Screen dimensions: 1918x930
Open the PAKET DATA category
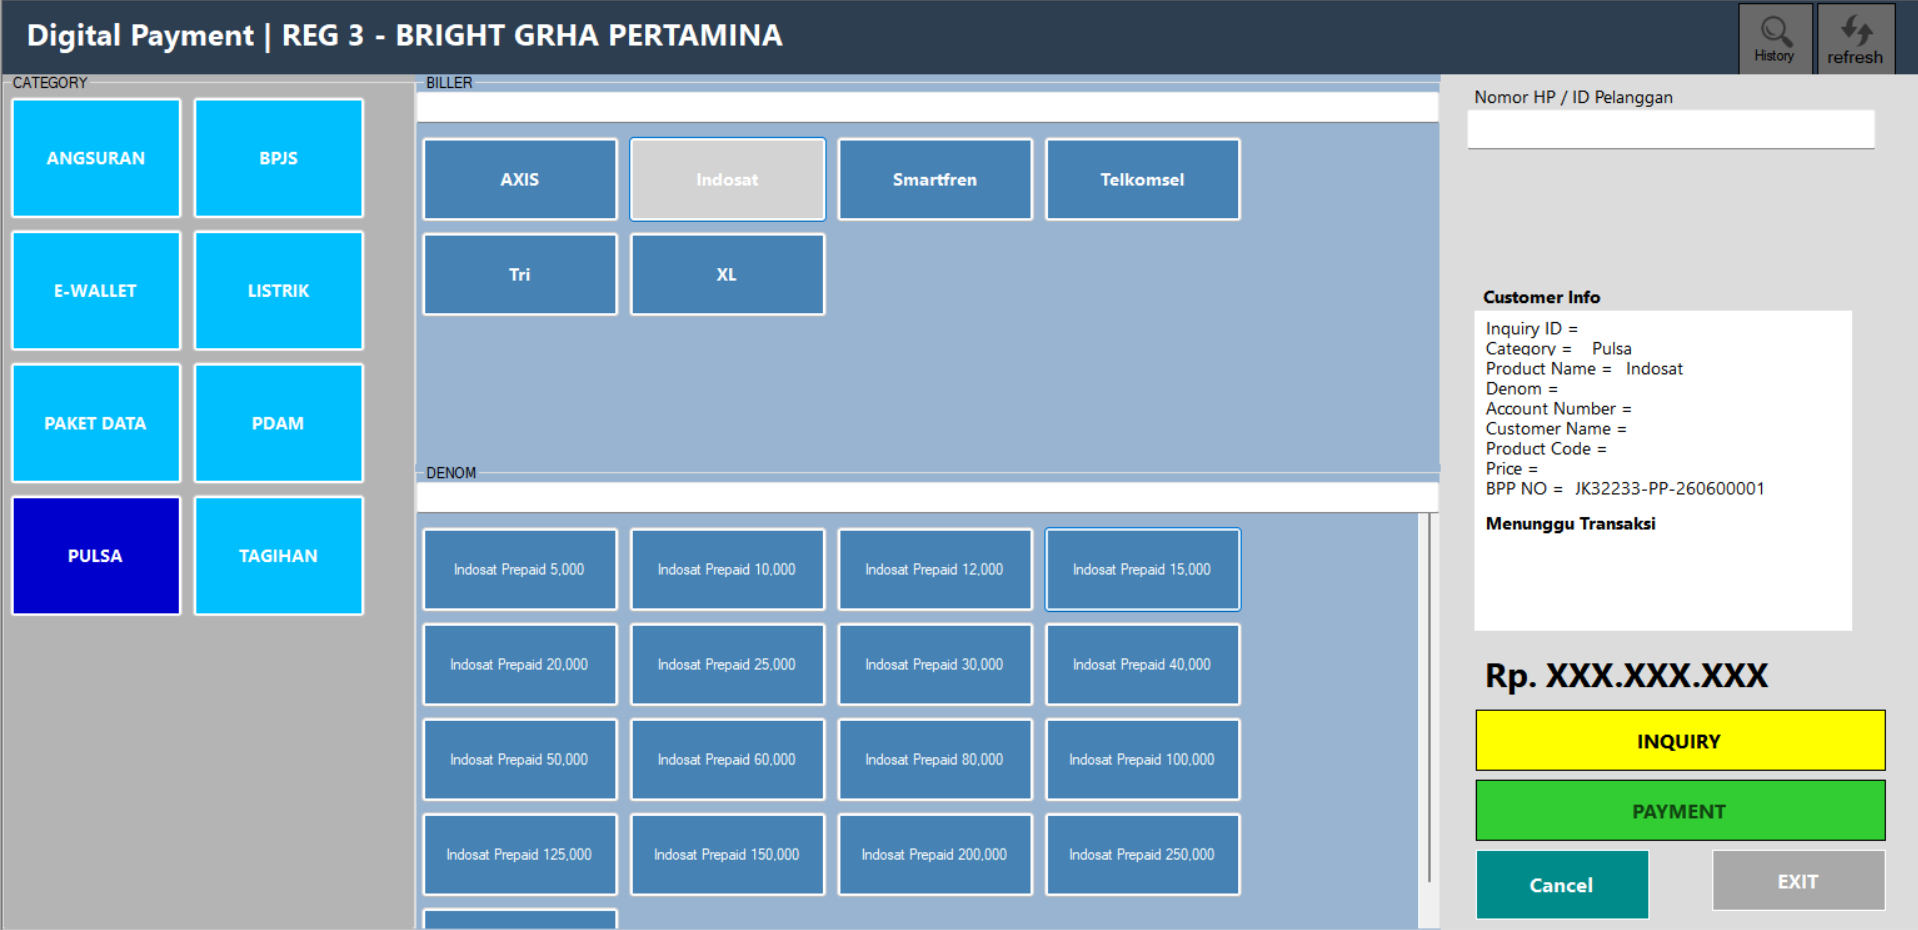96,423
